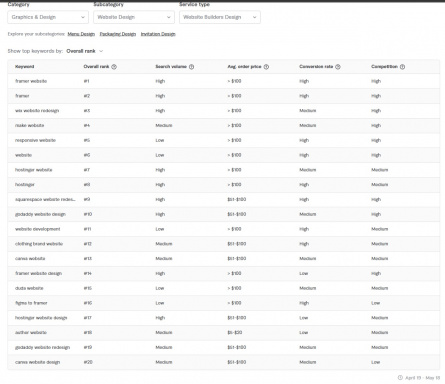
Task: Select the 'figma to framer' keyword
Action: (31, 303)
